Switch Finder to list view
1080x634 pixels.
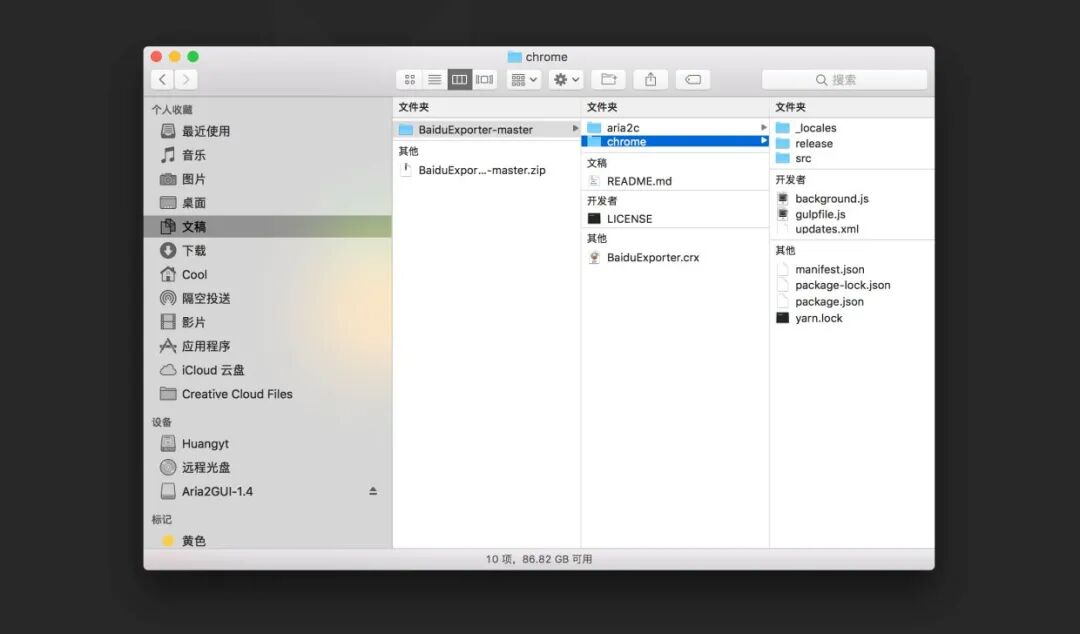click(434, 79)
